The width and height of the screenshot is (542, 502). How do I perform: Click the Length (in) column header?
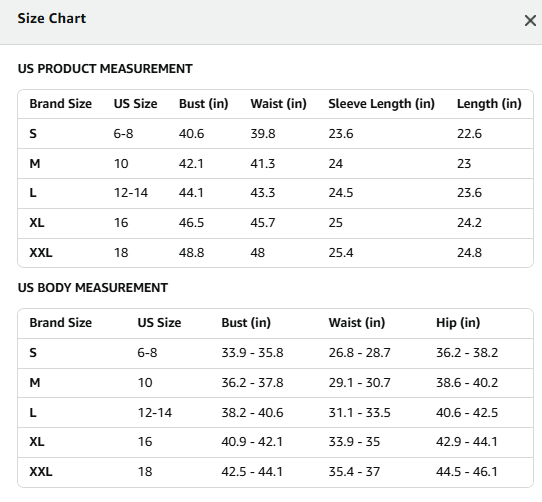489,104
